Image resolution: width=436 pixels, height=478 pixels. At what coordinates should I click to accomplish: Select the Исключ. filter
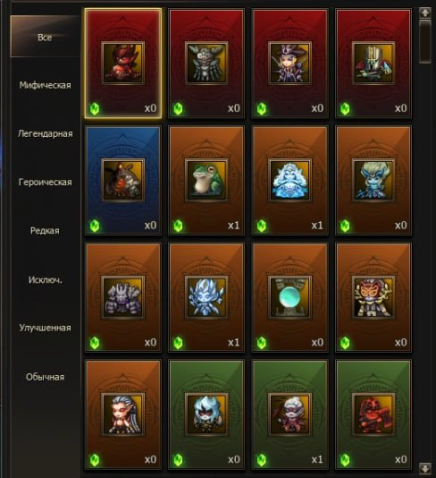pos(45,280)
